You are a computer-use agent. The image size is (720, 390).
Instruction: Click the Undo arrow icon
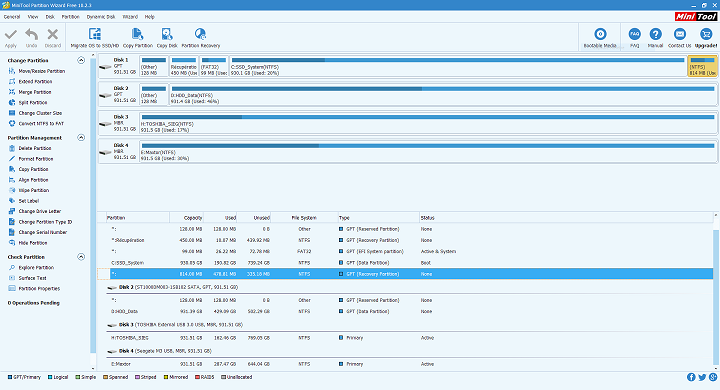coord(32,34)
